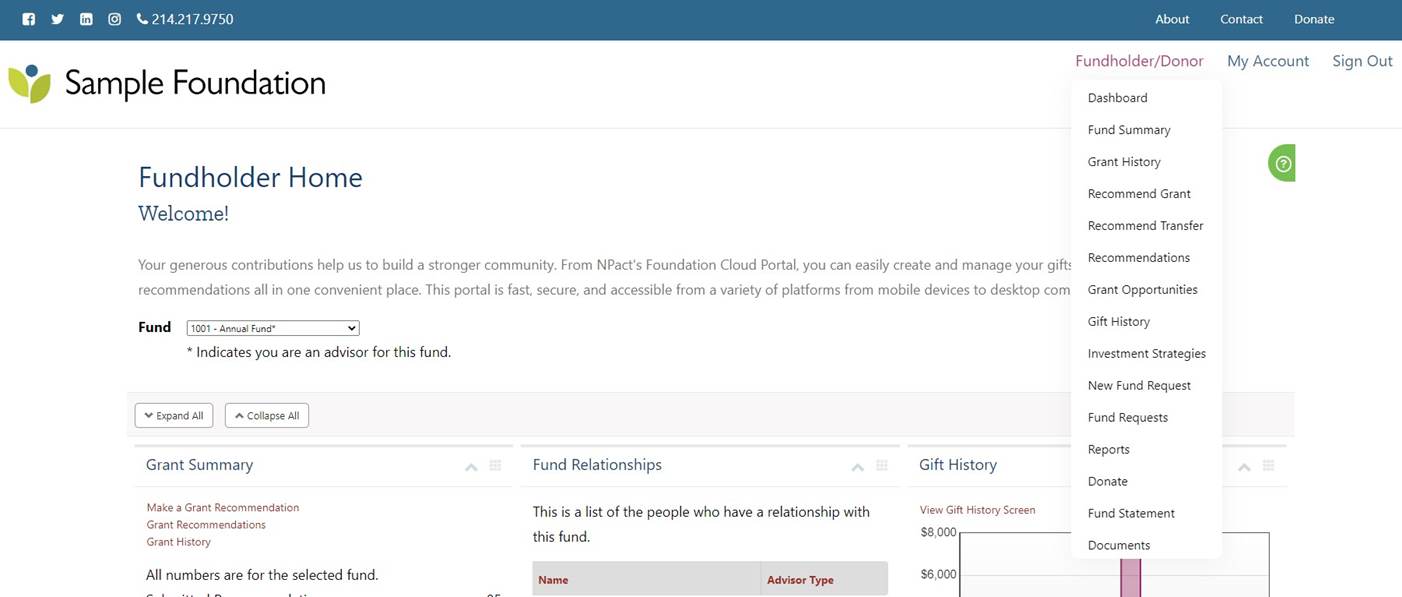
Task: Click Make a Grant Recommendation link
Action: (x=222, y=508)
